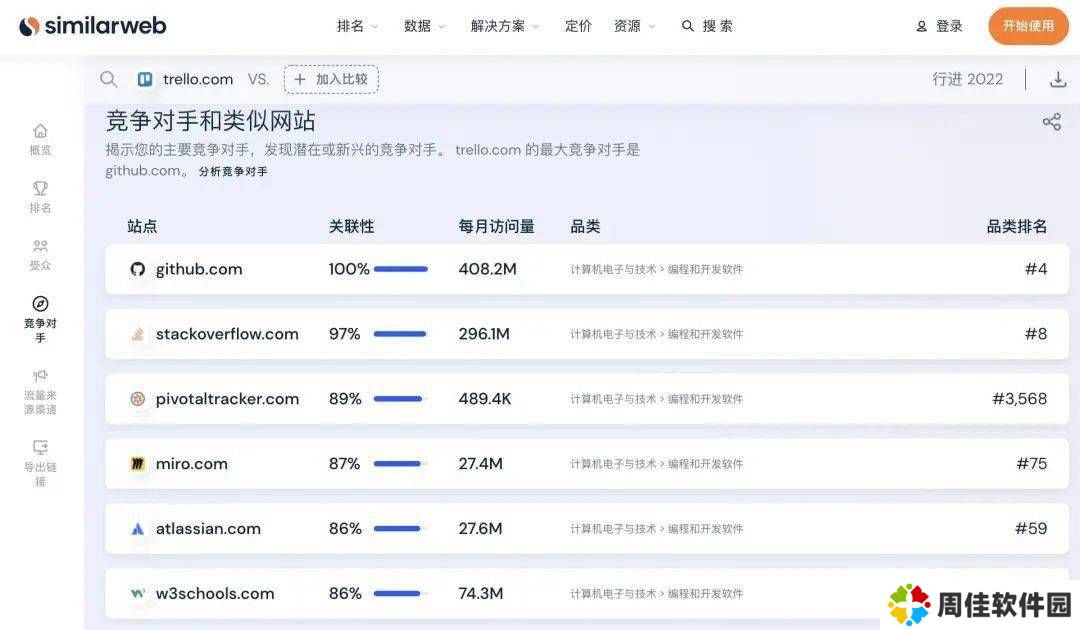Click the 关联性 column header
The height and width of the screenshot is (630, 1080).
coord(351,227)
